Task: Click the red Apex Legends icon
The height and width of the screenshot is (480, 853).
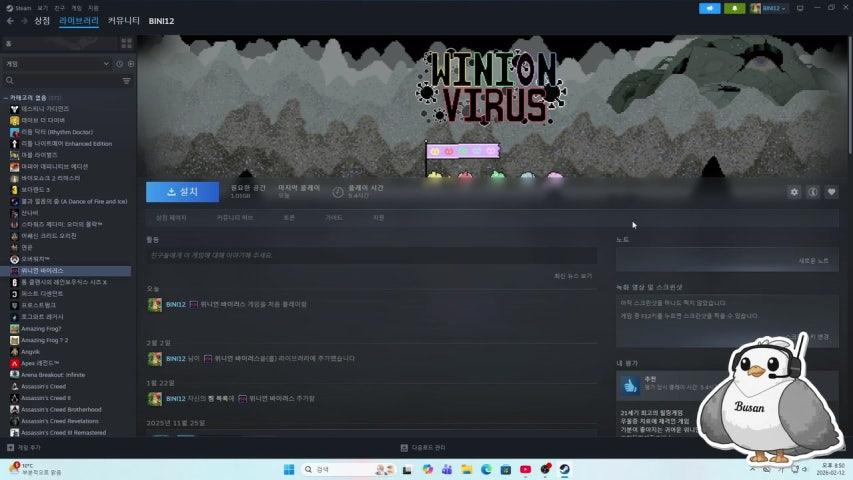Action: tap(15, 363)
